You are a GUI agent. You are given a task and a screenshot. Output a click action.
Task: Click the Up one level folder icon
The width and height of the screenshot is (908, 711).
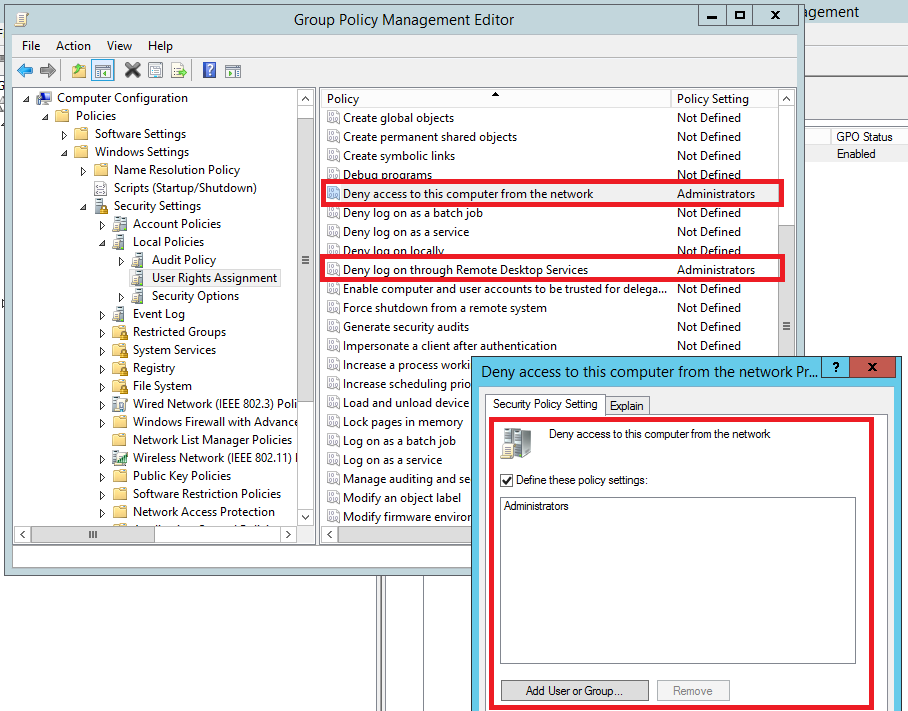pyautogui.click(x=79, y=70)
